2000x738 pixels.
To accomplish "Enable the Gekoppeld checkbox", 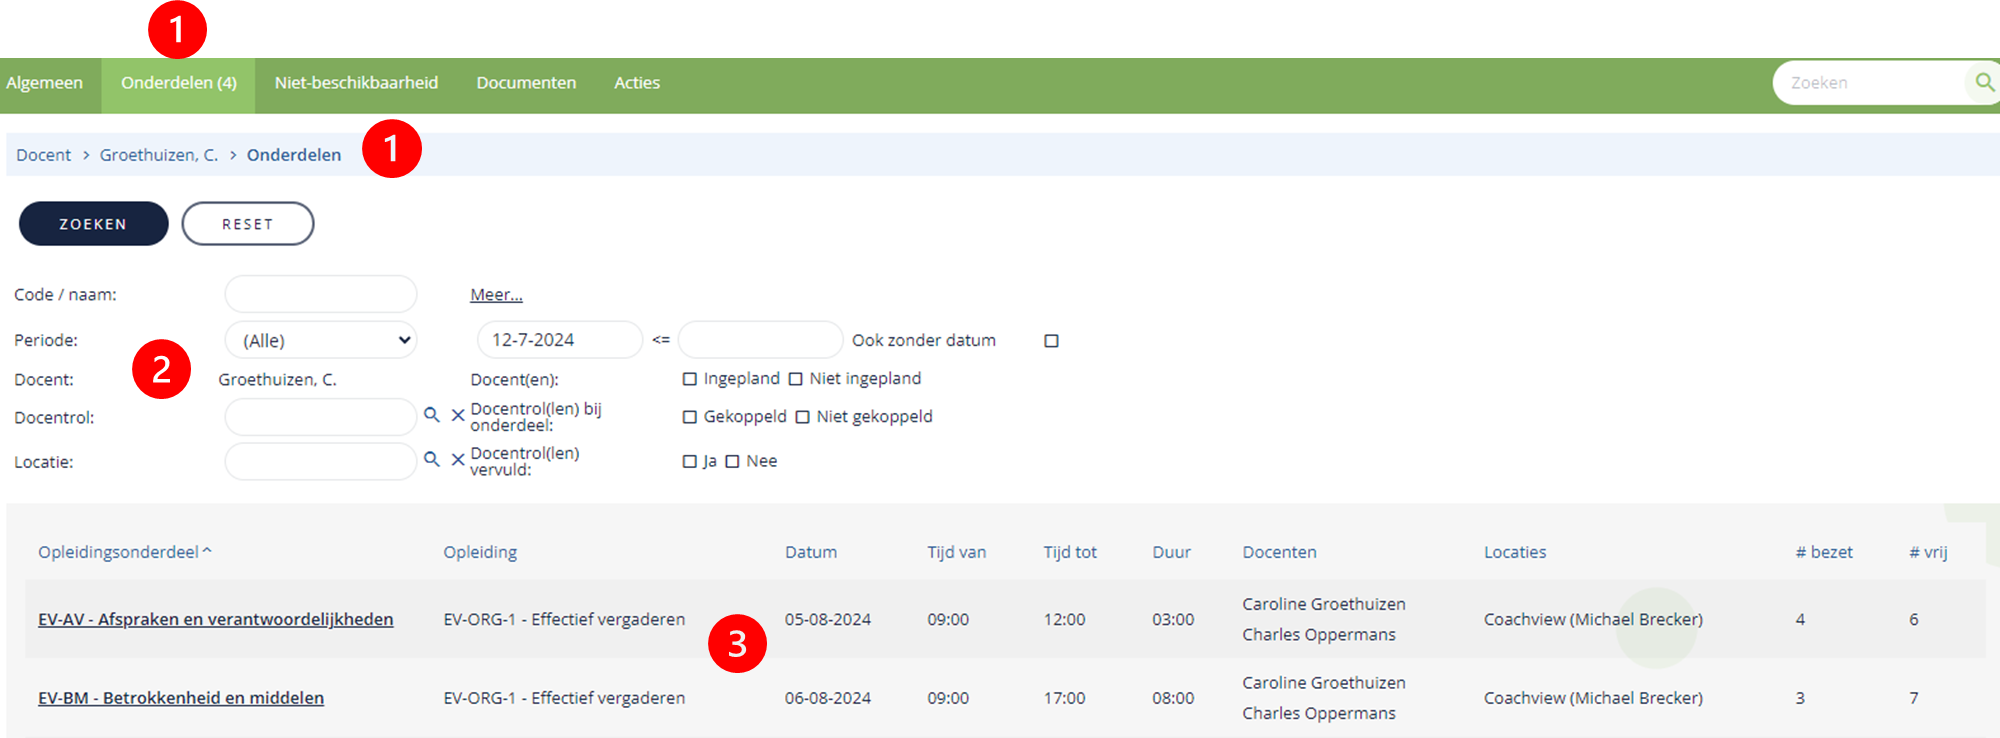I will [689, 417].
